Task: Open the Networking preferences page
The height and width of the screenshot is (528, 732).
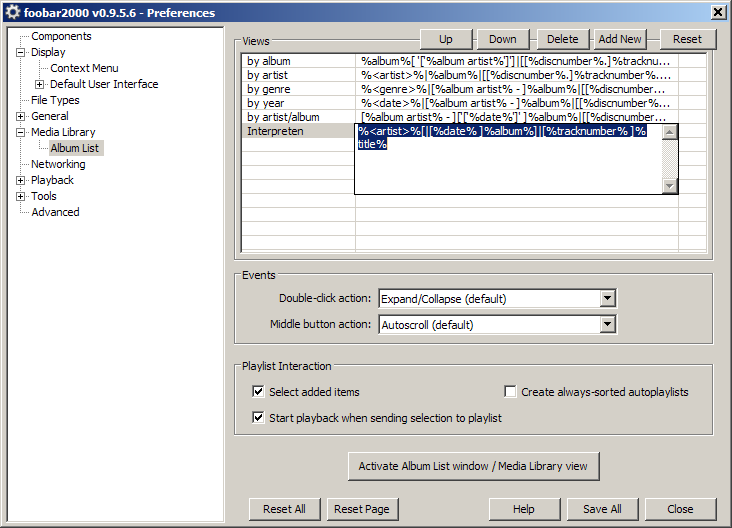Action: coord(58,164)
